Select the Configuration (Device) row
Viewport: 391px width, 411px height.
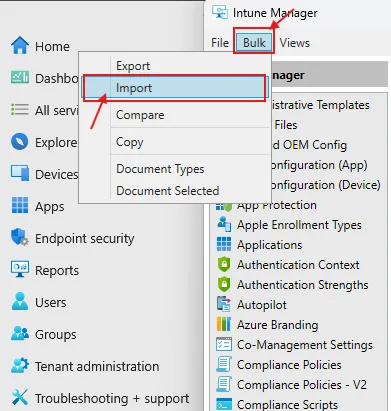click(x=327, y=185)
